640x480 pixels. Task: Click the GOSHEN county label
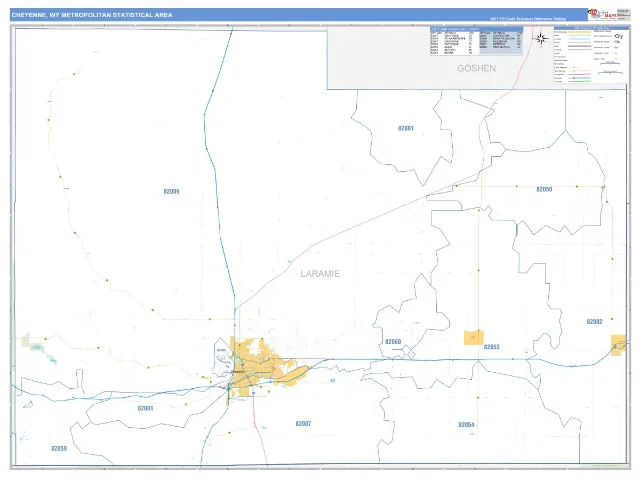tap(476, 68)
